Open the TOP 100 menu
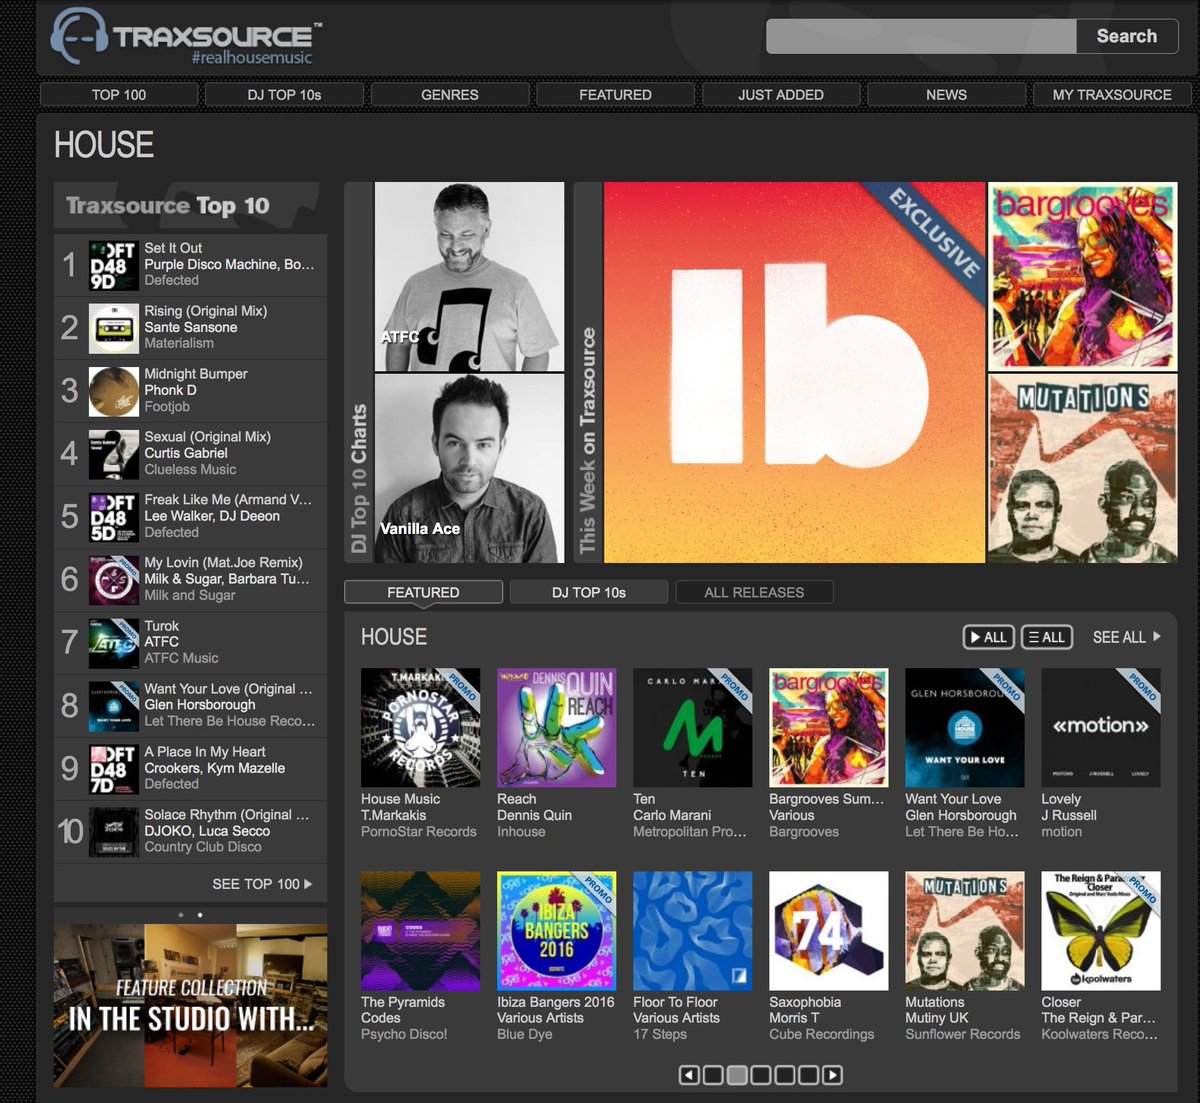Viewport: 1200px width, 1103px height. coord(119,94)
